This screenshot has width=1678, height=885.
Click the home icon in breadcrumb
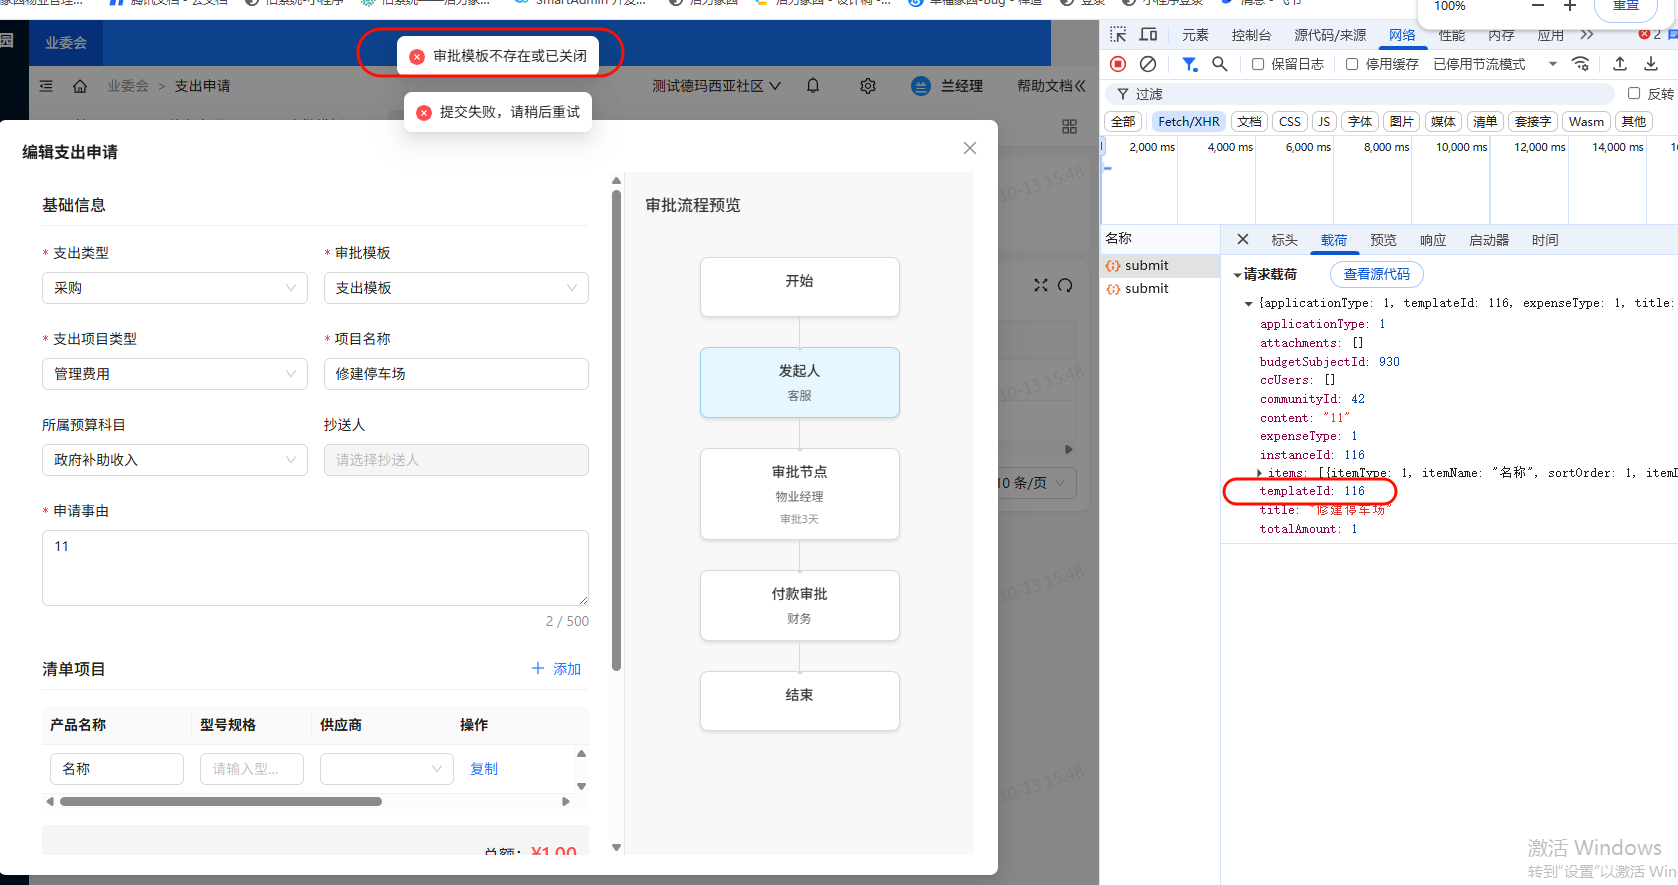[x=80, y=86]
